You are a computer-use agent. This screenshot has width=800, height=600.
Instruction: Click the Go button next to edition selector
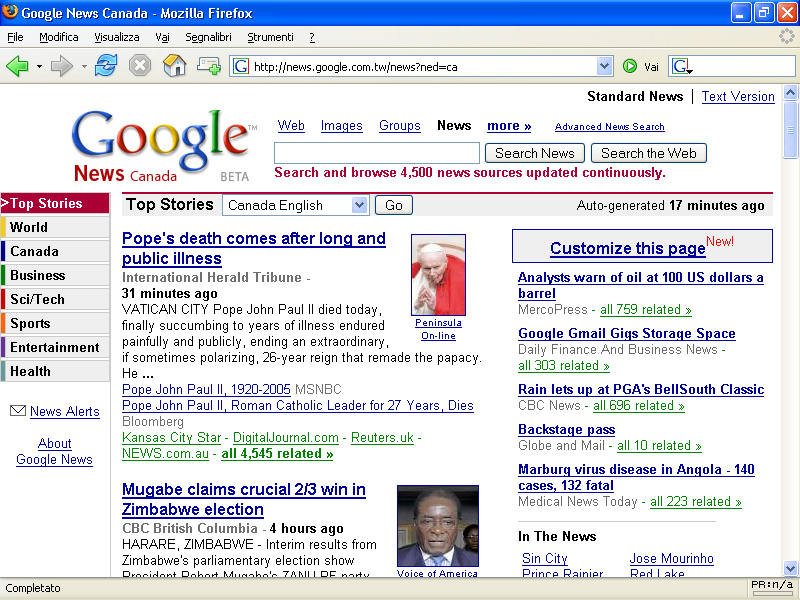pyautogui.click(x=394, y=205)
